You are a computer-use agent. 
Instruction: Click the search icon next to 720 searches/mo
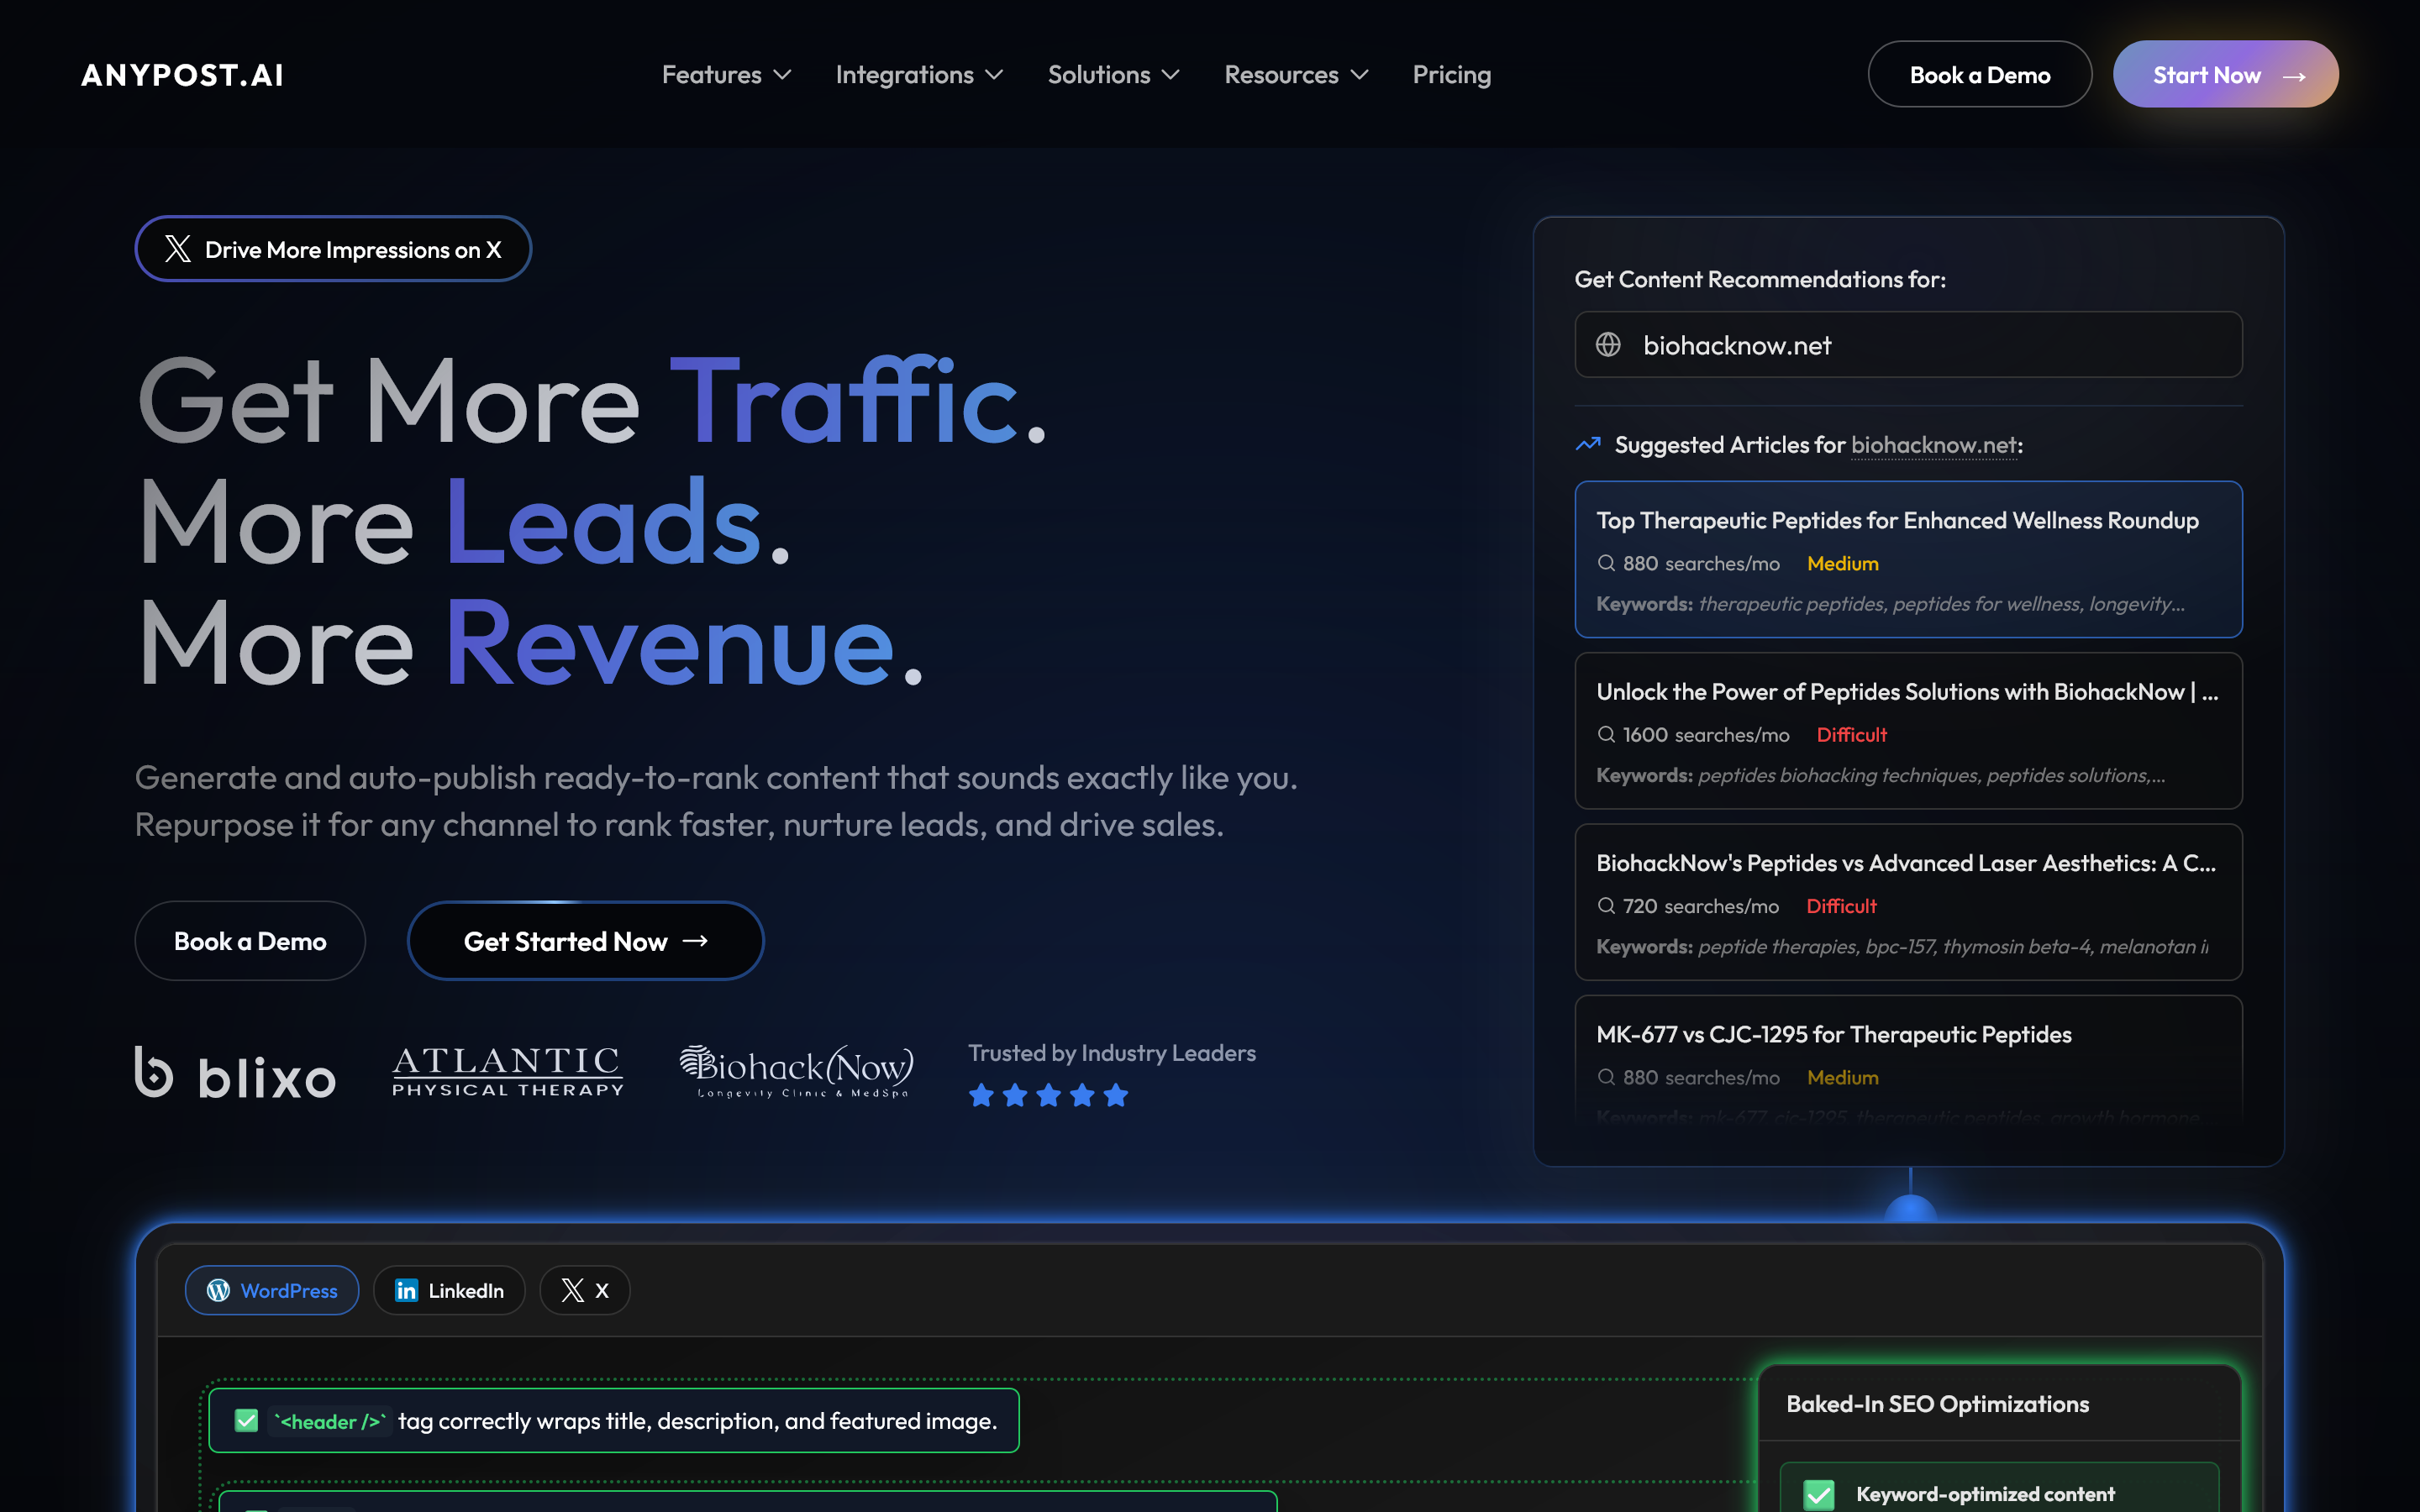coord(1606,906)
